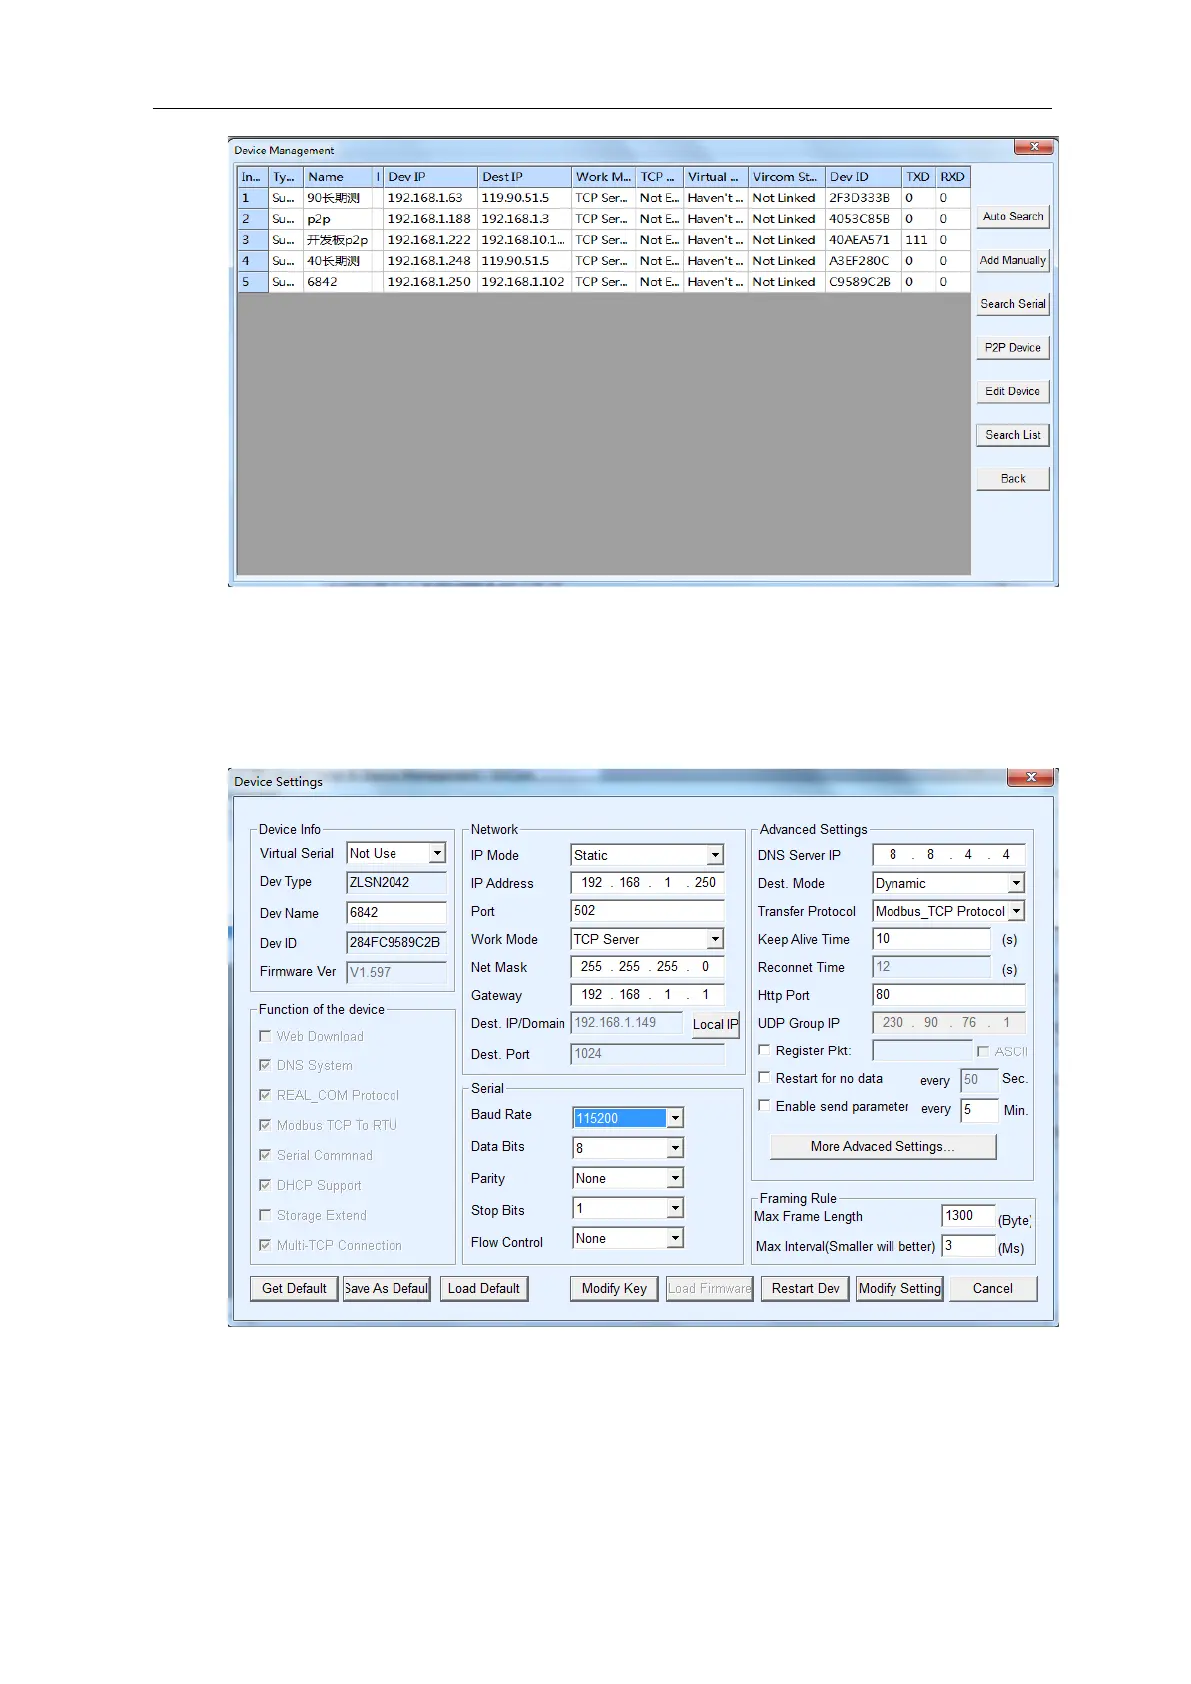Open the Flow Control dropdown
1191x1684 pixels.
(x=675, y=1238)
